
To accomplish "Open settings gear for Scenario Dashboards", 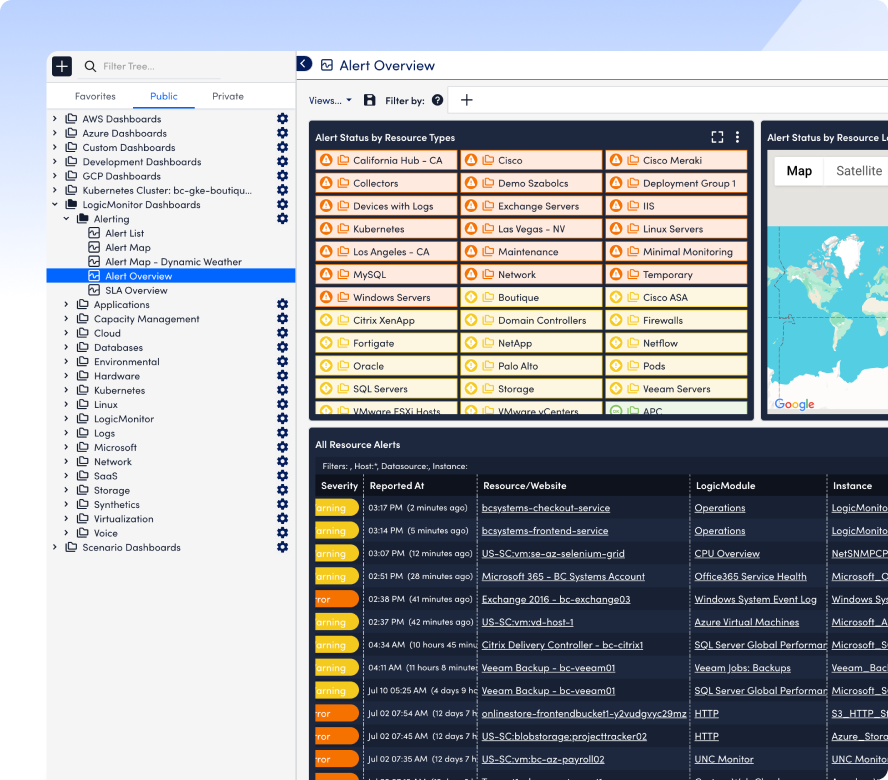I will click(x=283, y=547).
